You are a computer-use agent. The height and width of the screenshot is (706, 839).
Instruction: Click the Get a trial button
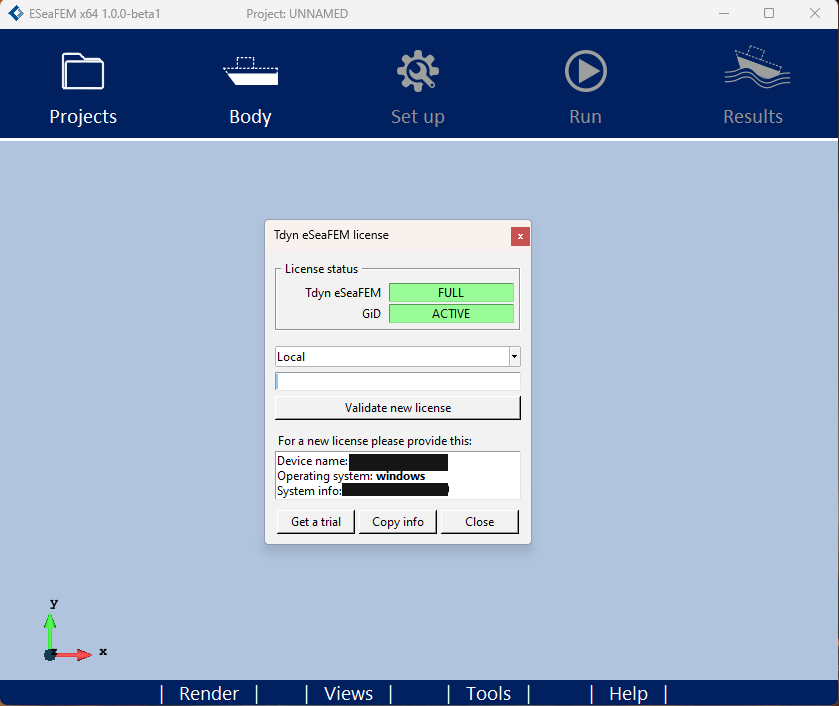pos(316,522)
